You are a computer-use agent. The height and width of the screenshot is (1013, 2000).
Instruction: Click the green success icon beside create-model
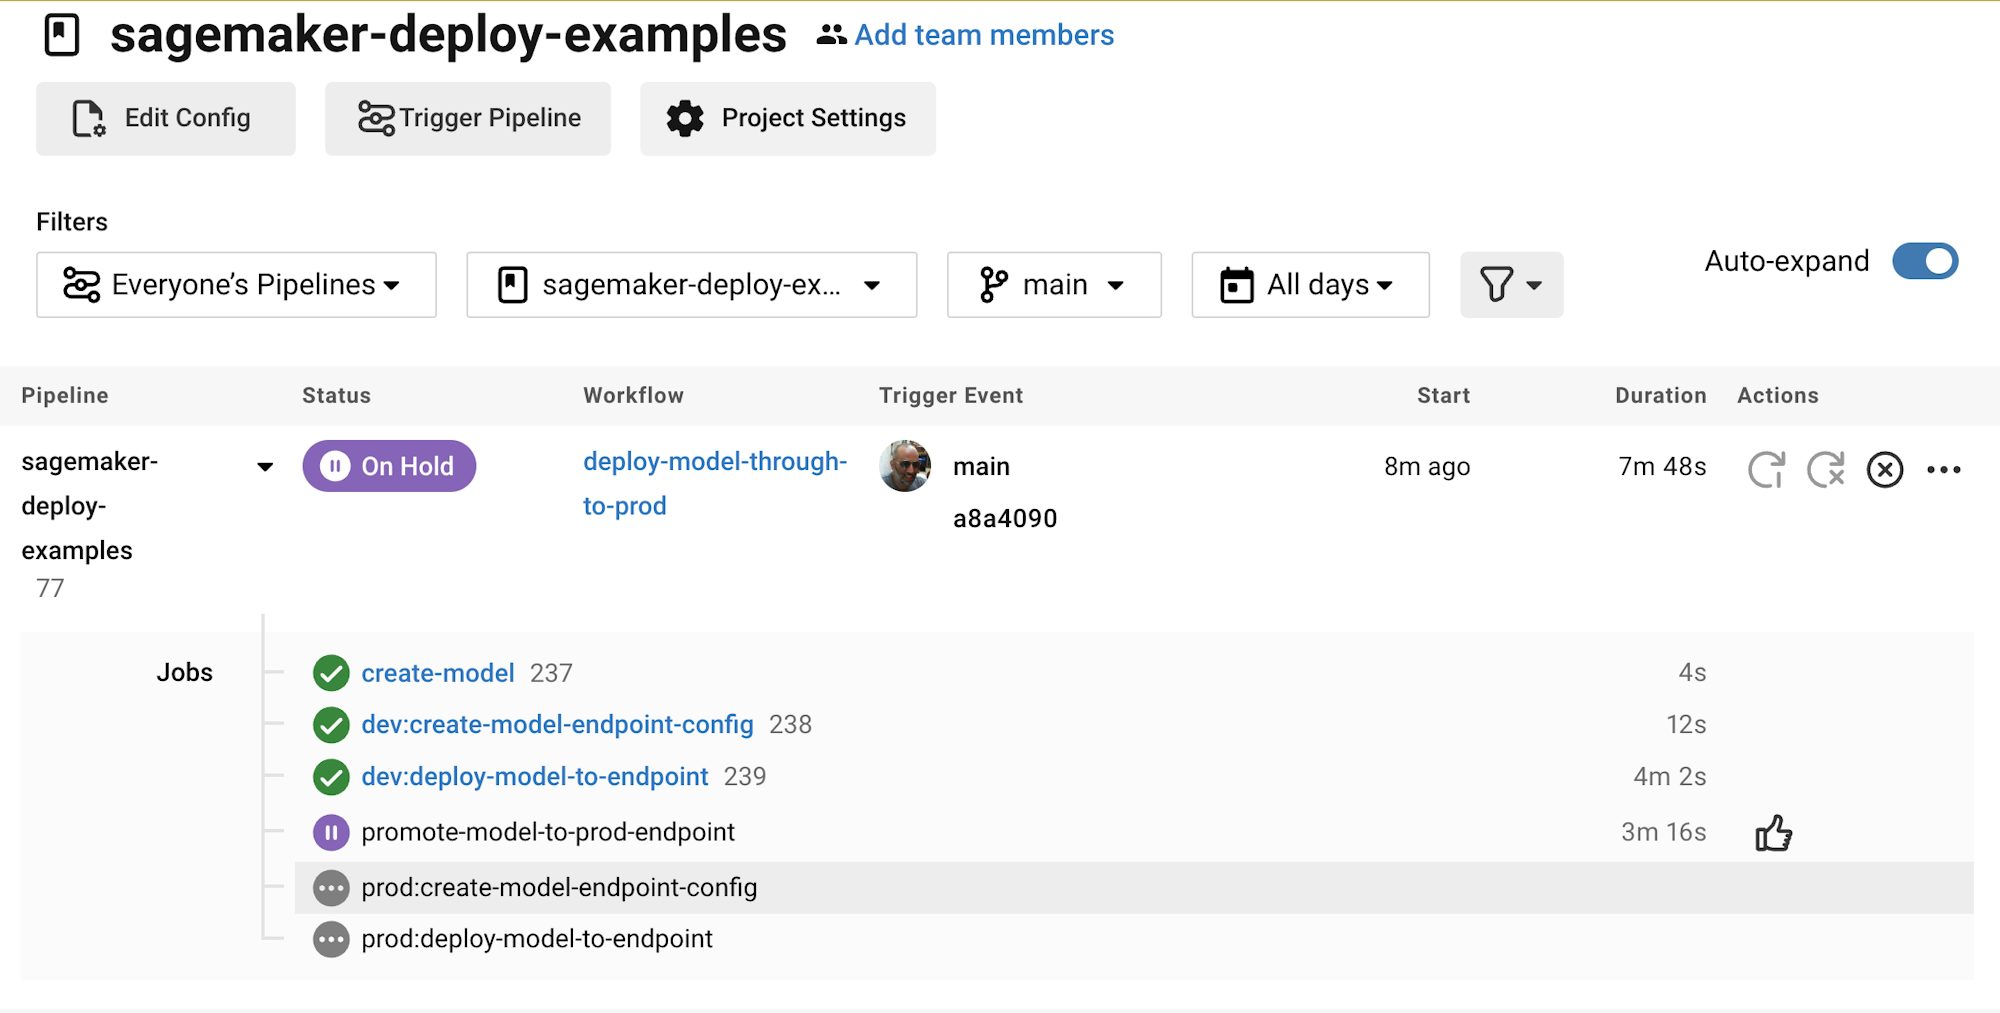[331, 673]
